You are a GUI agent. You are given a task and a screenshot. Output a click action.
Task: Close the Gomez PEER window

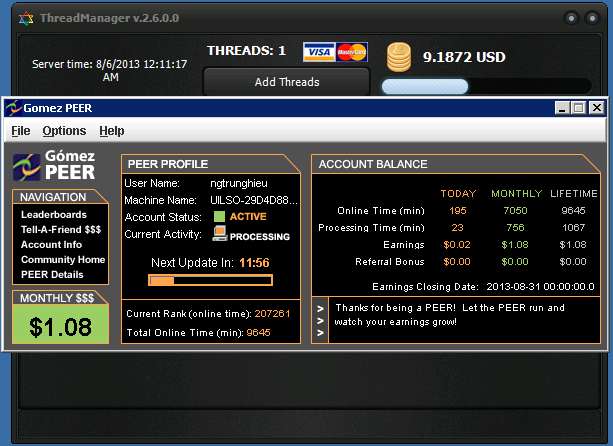point(597,107)
